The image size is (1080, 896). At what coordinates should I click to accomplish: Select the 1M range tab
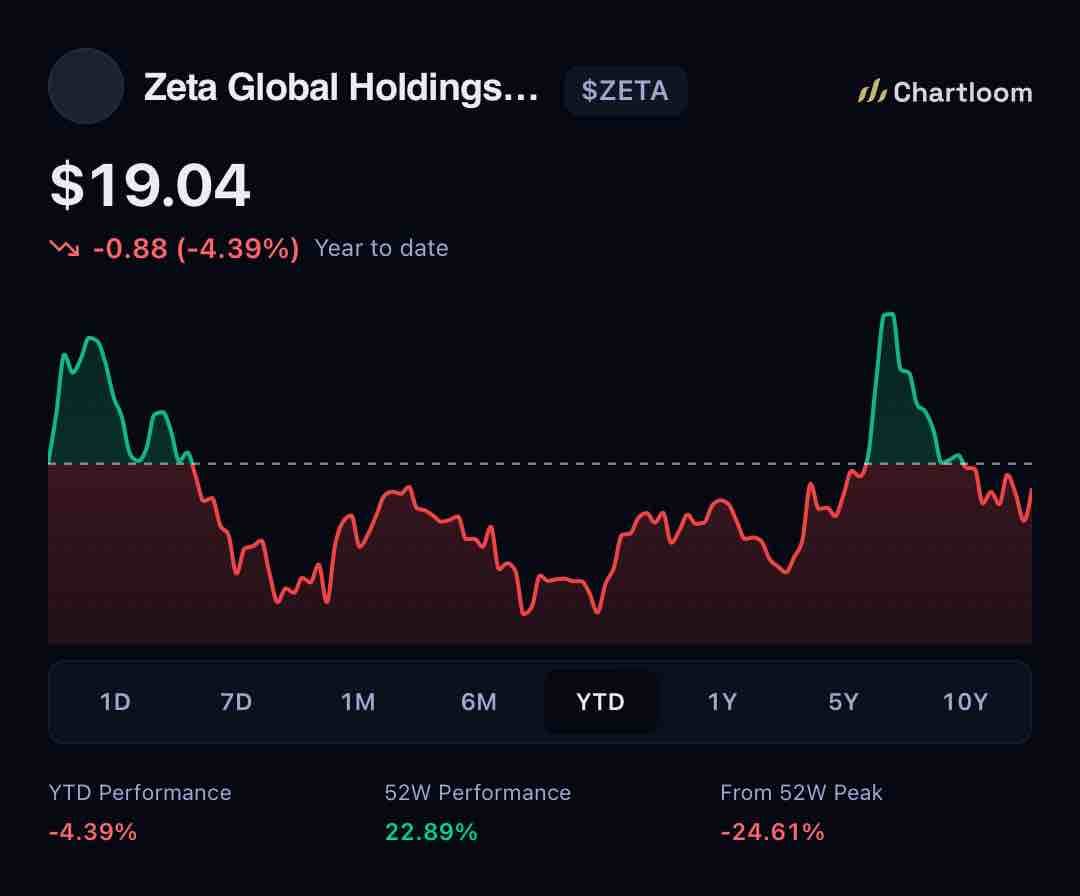[x=357, y=702]
